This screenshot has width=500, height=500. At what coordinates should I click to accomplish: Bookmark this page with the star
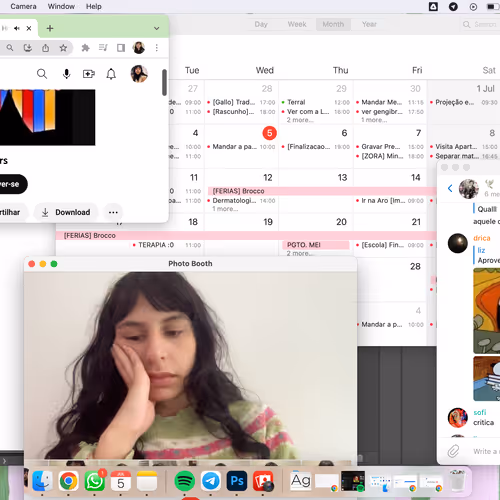[x=63, y=48]
